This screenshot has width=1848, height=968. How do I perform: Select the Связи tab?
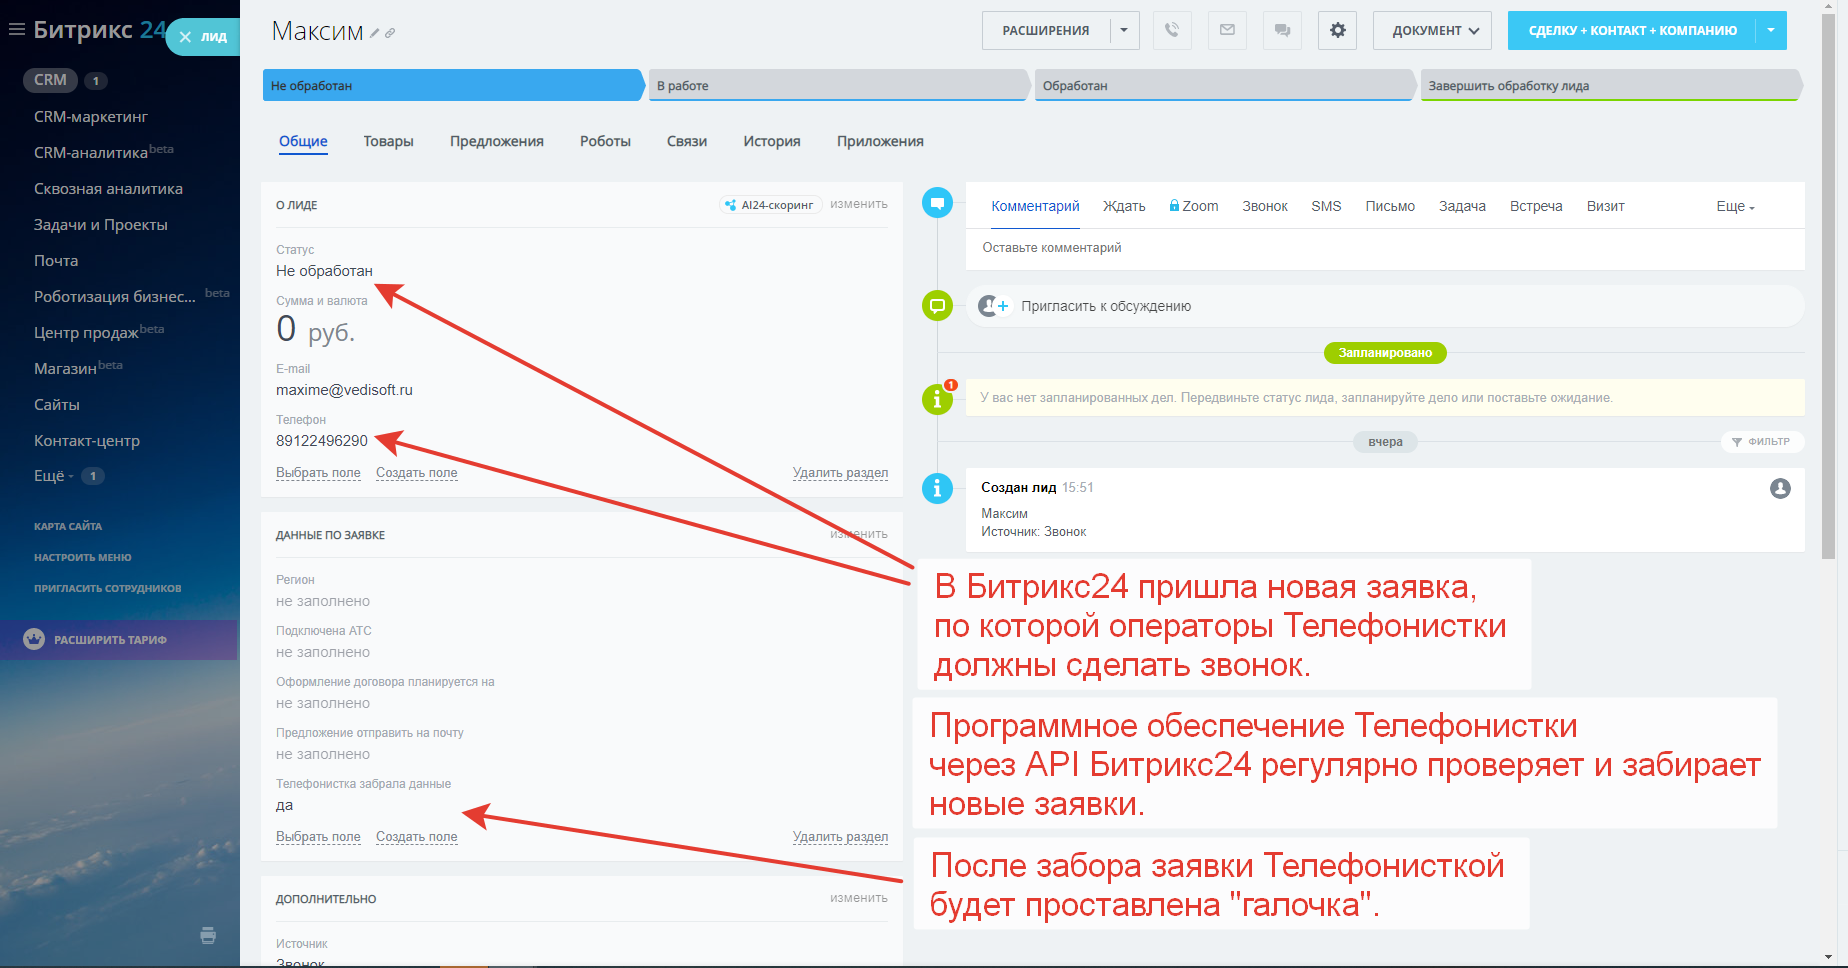click(687, 141)
